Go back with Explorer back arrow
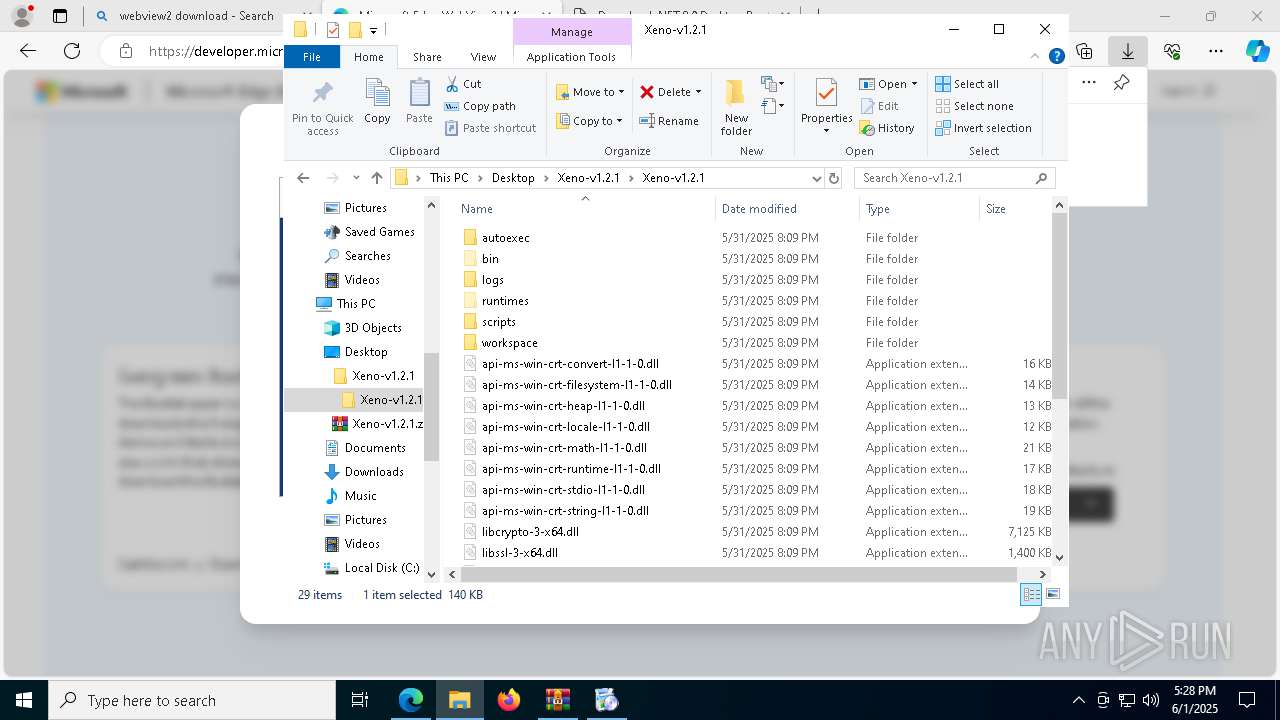 [304, 178]
